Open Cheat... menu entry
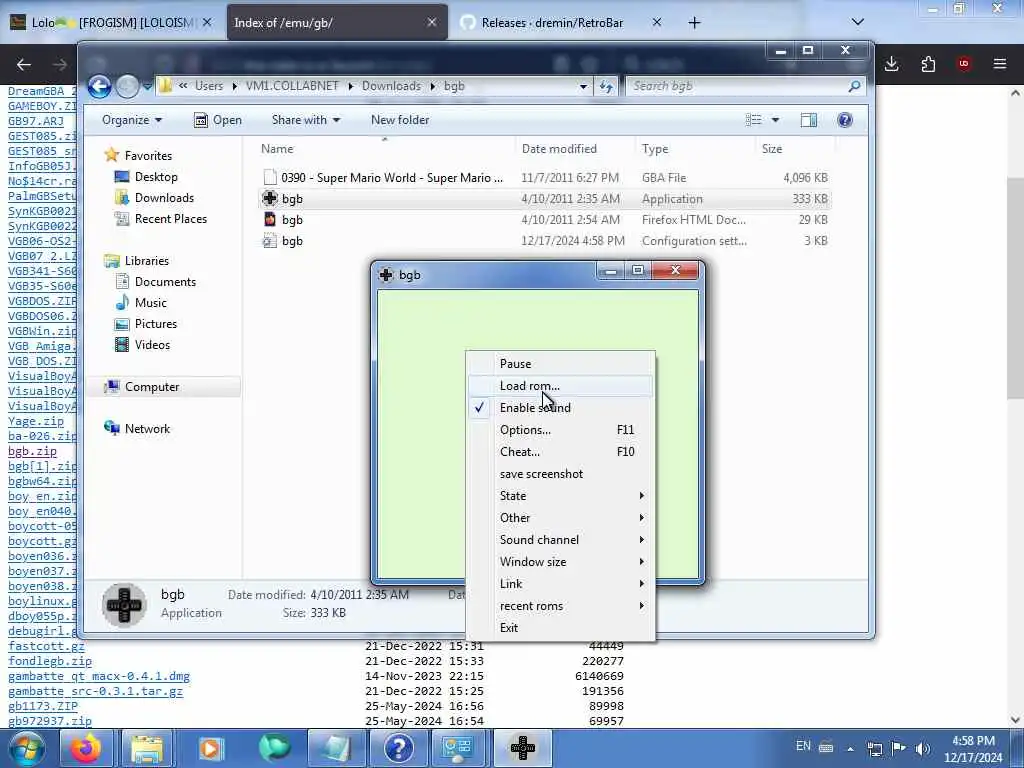Image resolution: width=1024 pixels, height=768 pixels. point(560,452)
